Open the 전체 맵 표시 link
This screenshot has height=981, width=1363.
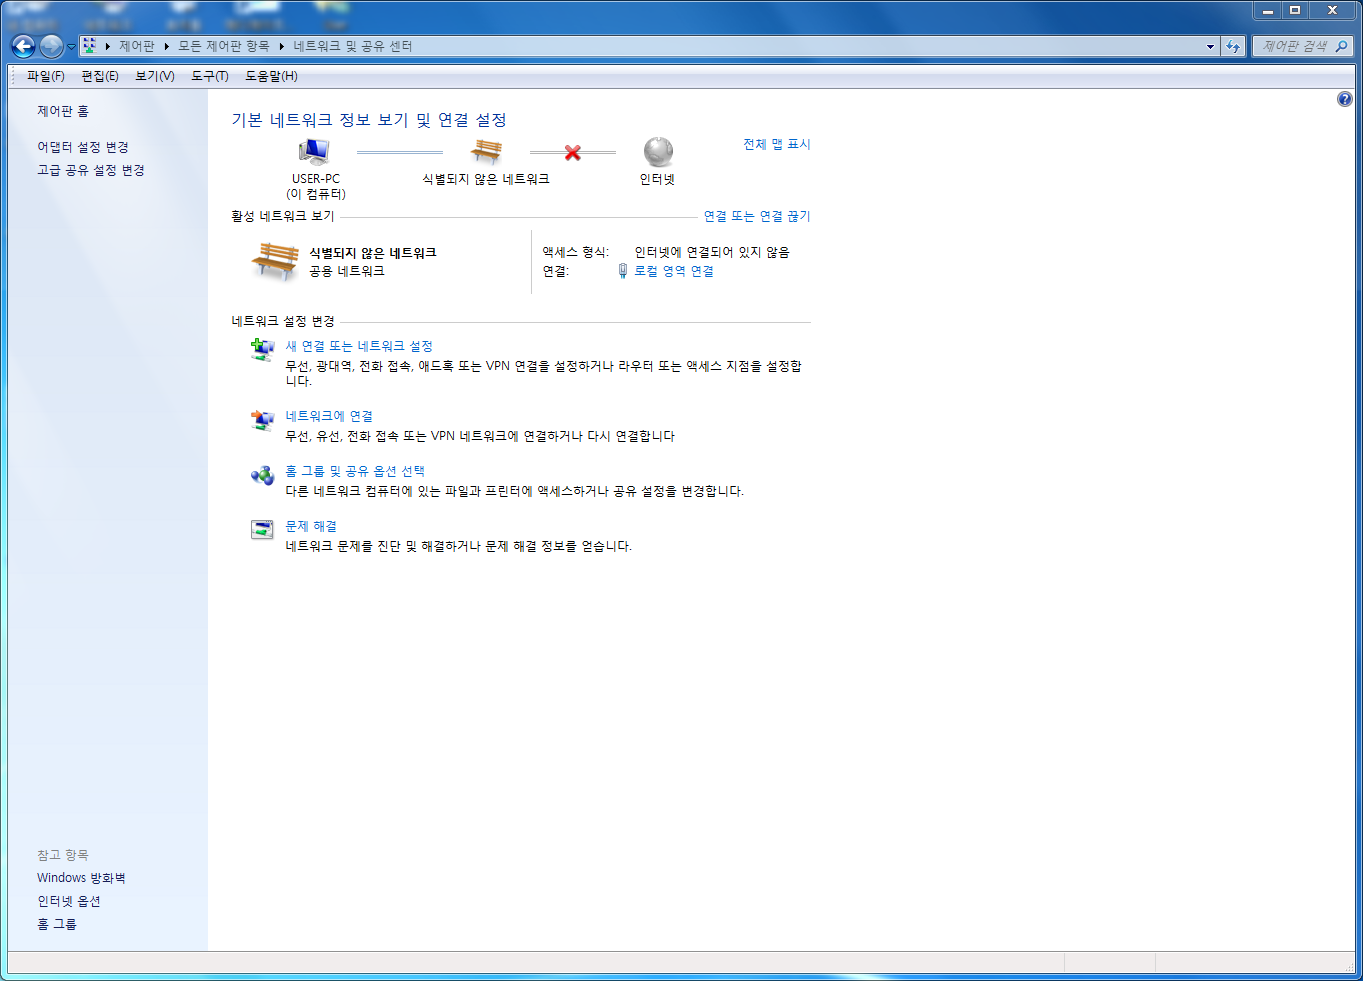coord(777,144)
